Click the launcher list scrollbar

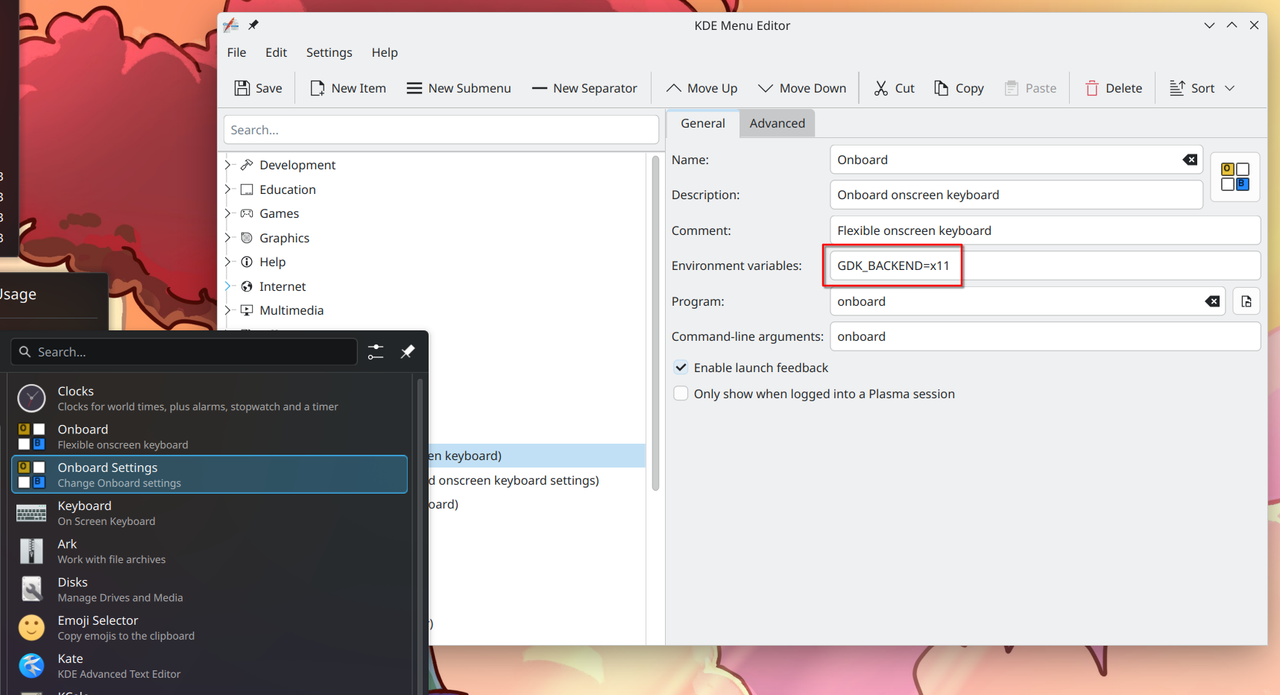tap(420, 535)
